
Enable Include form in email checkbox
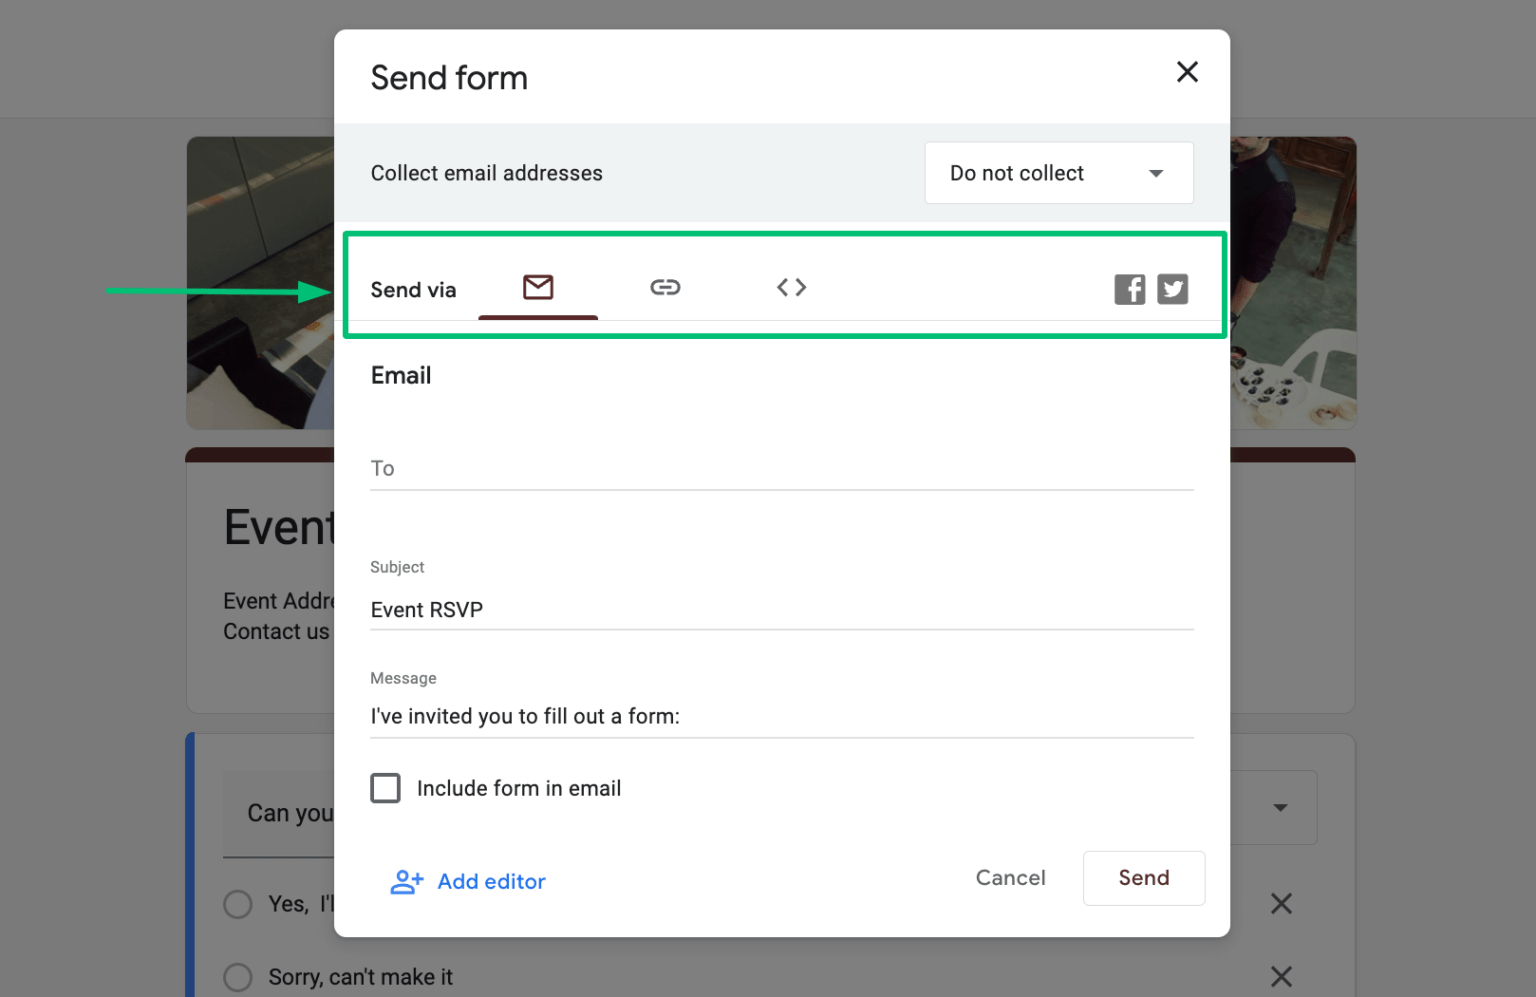386,788
